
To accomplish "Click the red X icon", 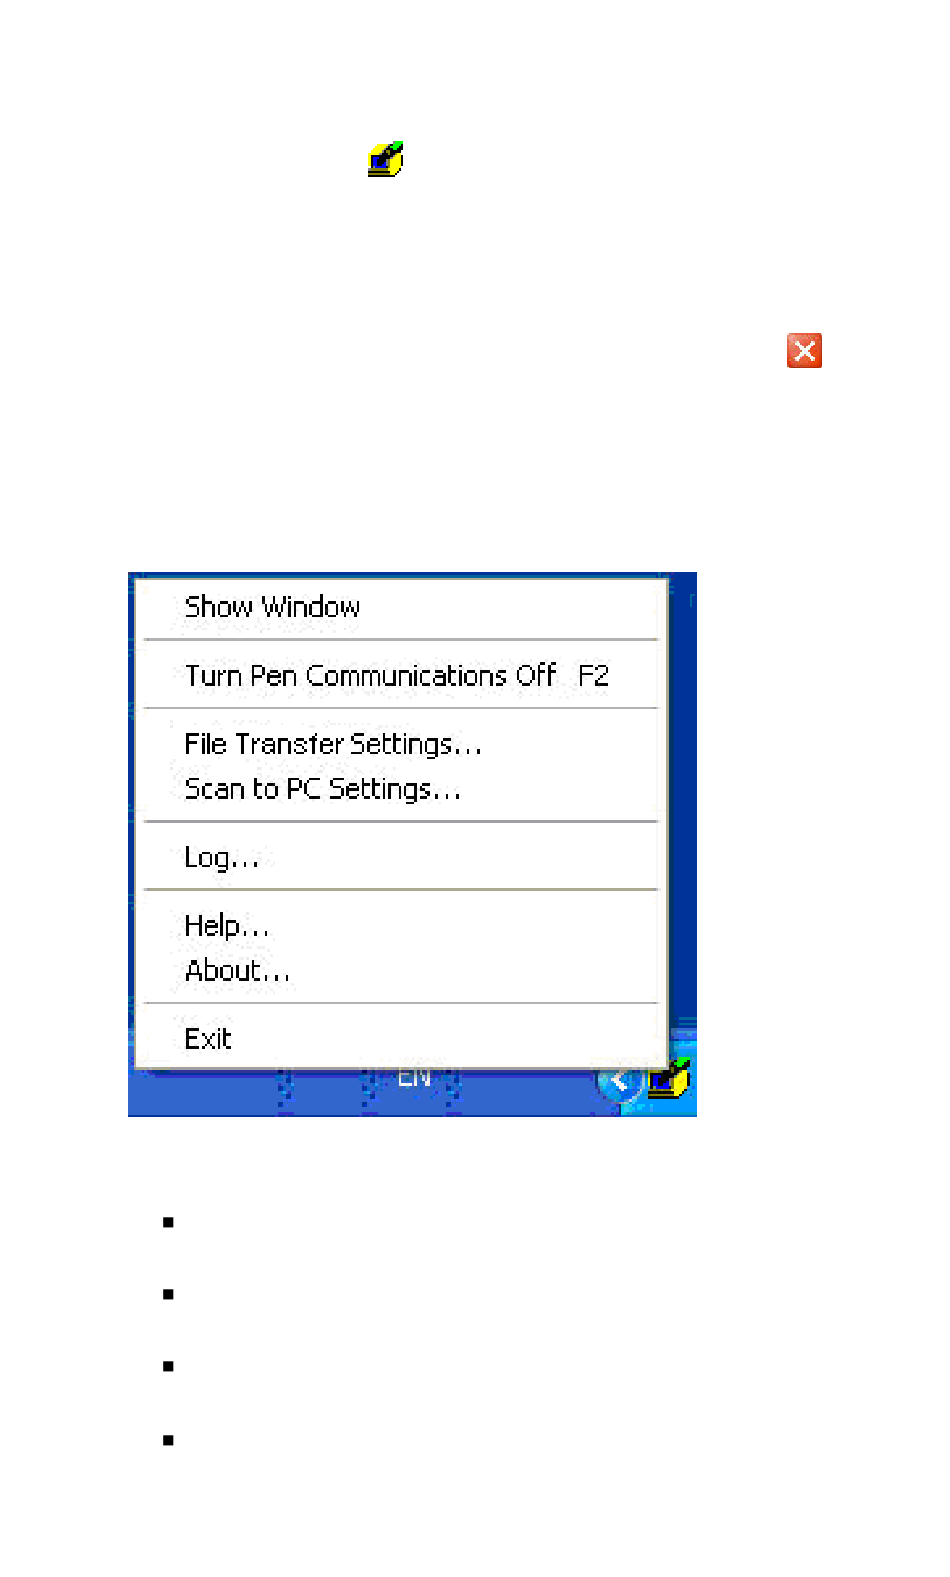I will click(x=804, y=351).
